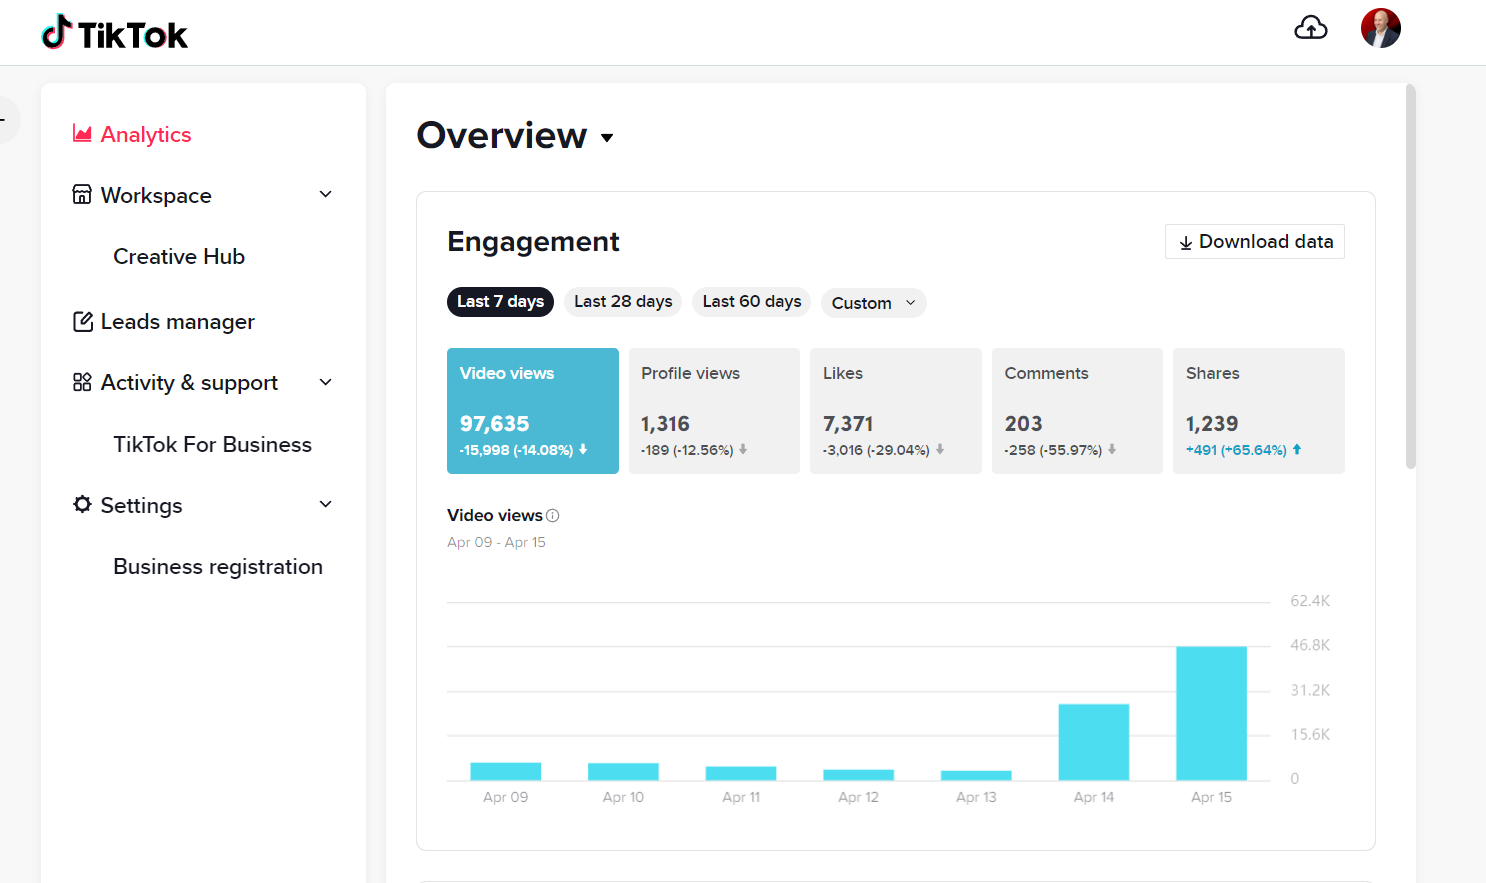The height and width of the screenshot is (883, 1486).
Task: Click the Settings gear icon
Action: [82, 504]
